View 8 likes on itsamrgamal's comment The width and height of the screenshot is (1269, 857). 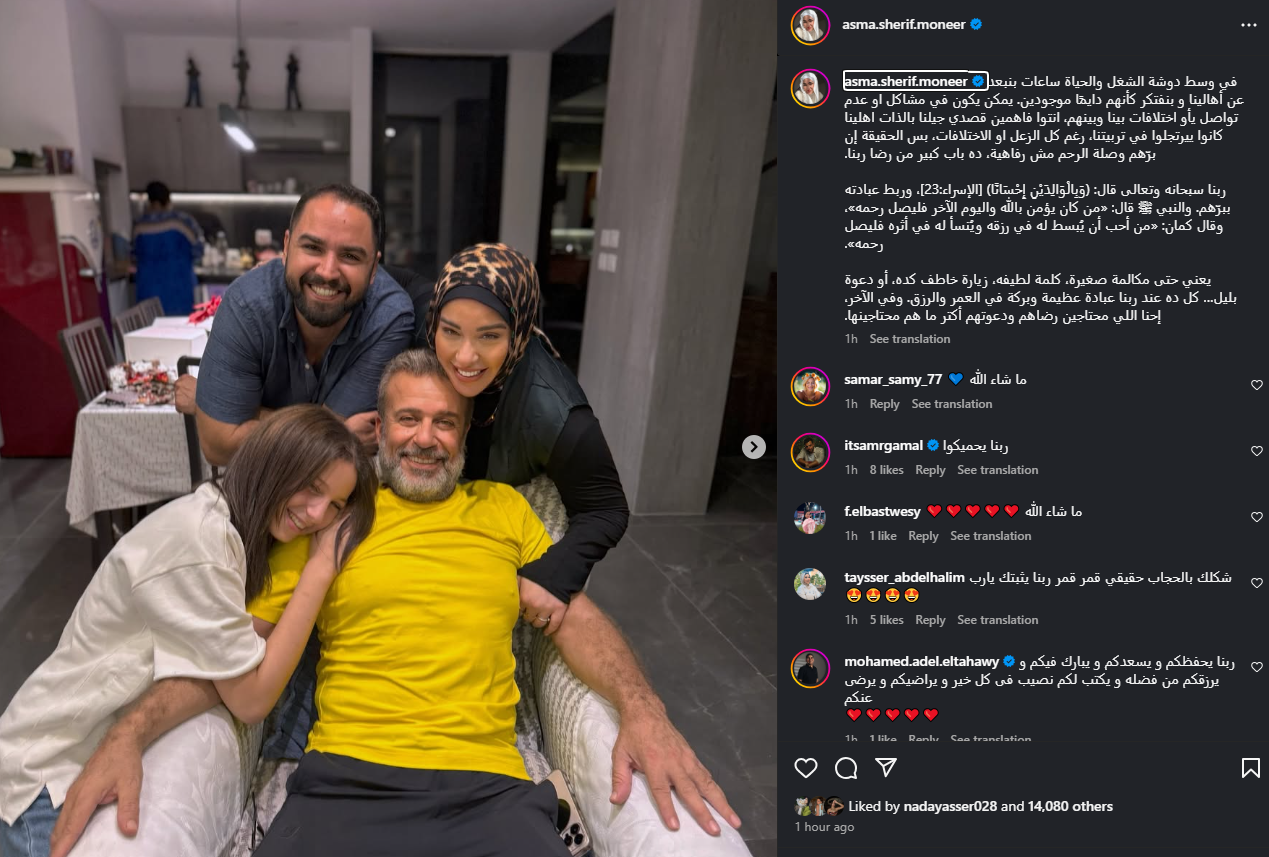(x=886, y=470)
